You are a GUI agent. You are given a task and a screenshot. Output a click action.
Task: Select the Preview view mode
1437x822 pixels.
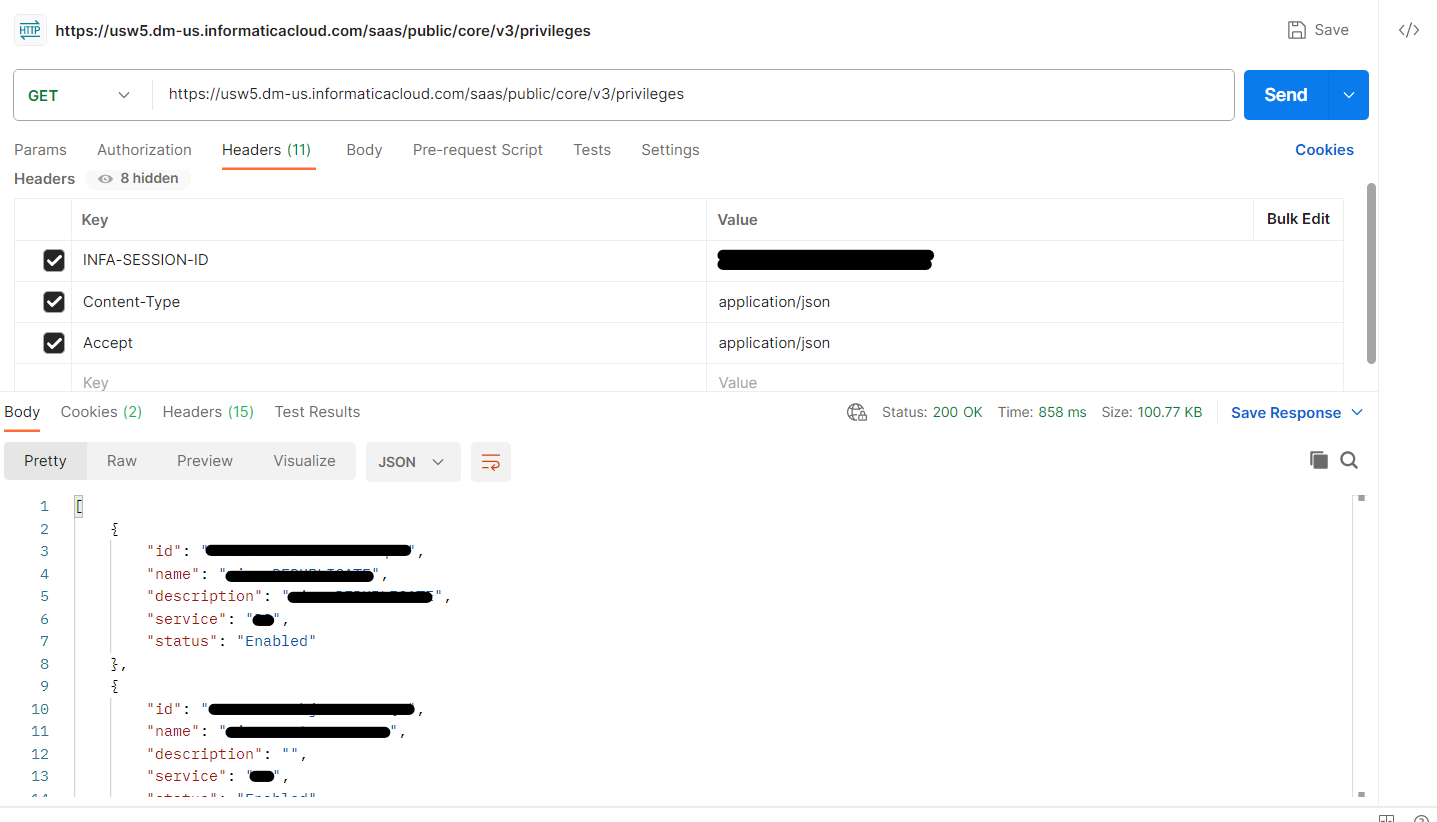pyautogui.click(x=205, y=461)
